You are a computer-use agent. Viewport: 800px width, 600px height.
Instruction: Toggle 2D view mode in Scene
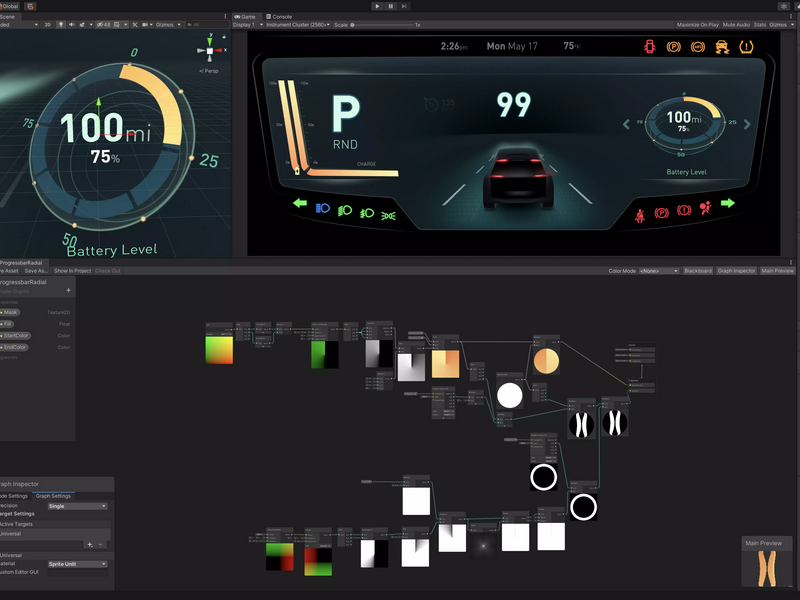[x=47, y=24]
